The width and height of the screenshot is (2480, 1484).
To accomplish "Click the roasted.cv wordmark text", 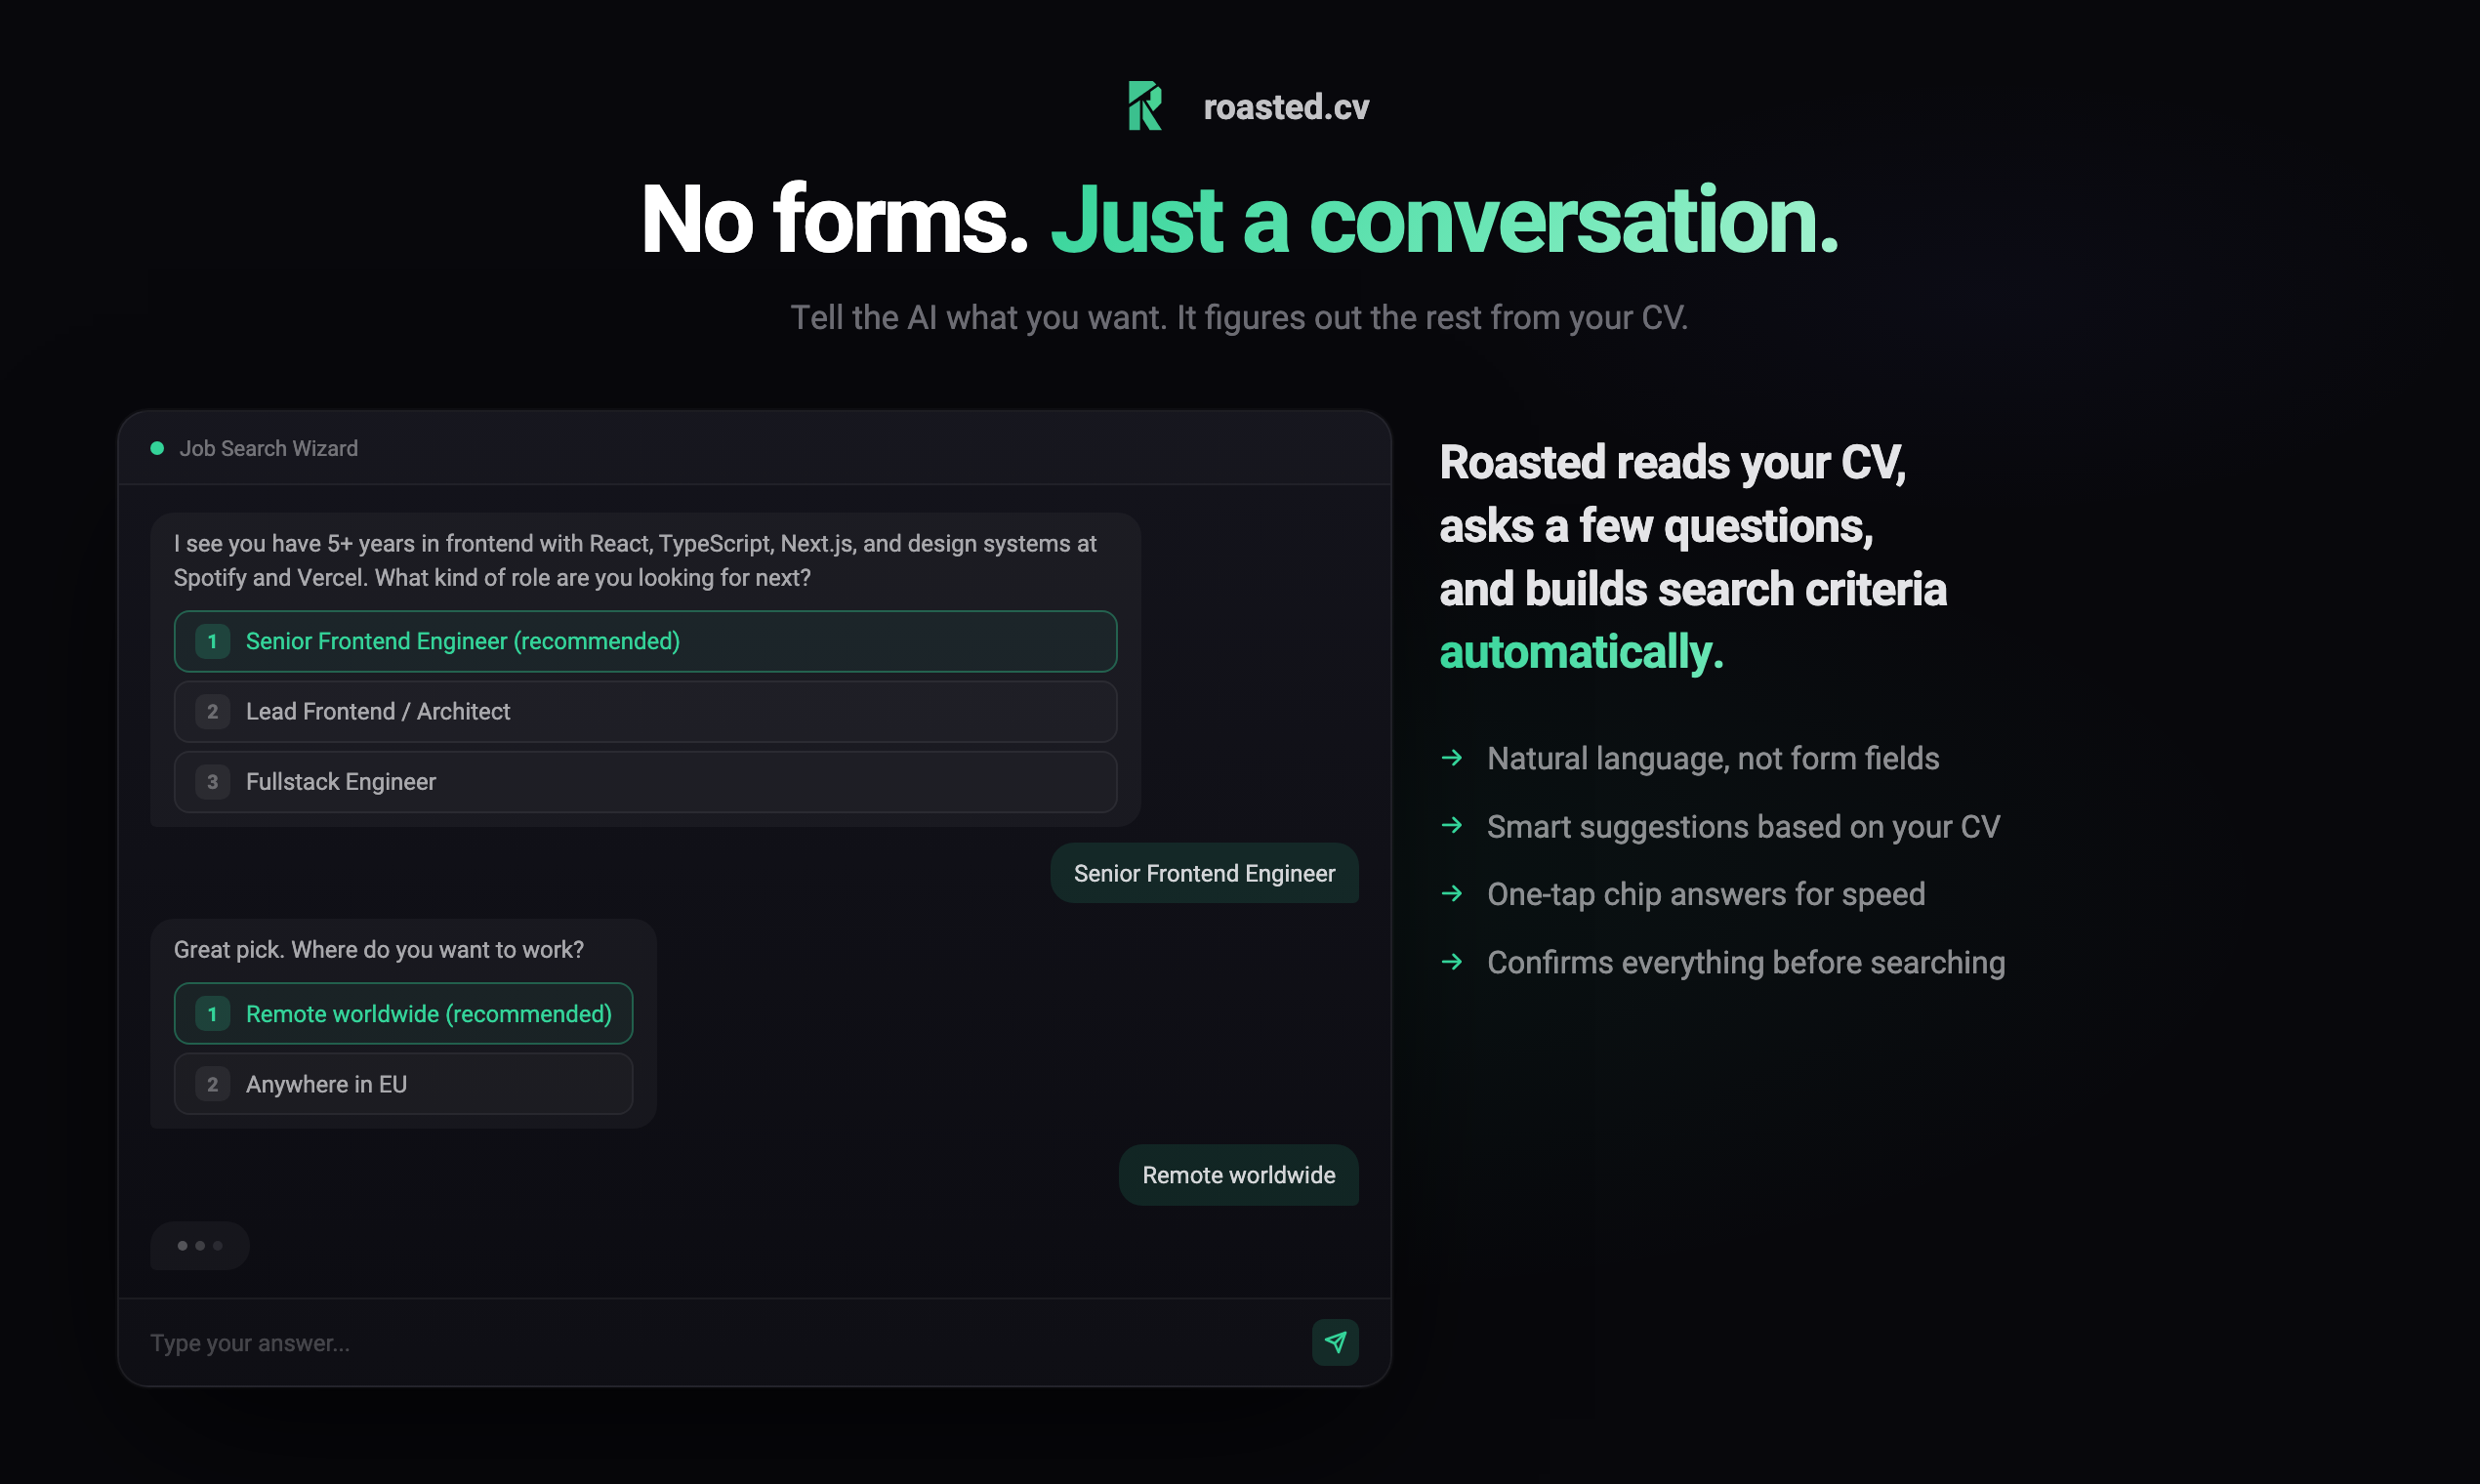I will pos(1286,107).
